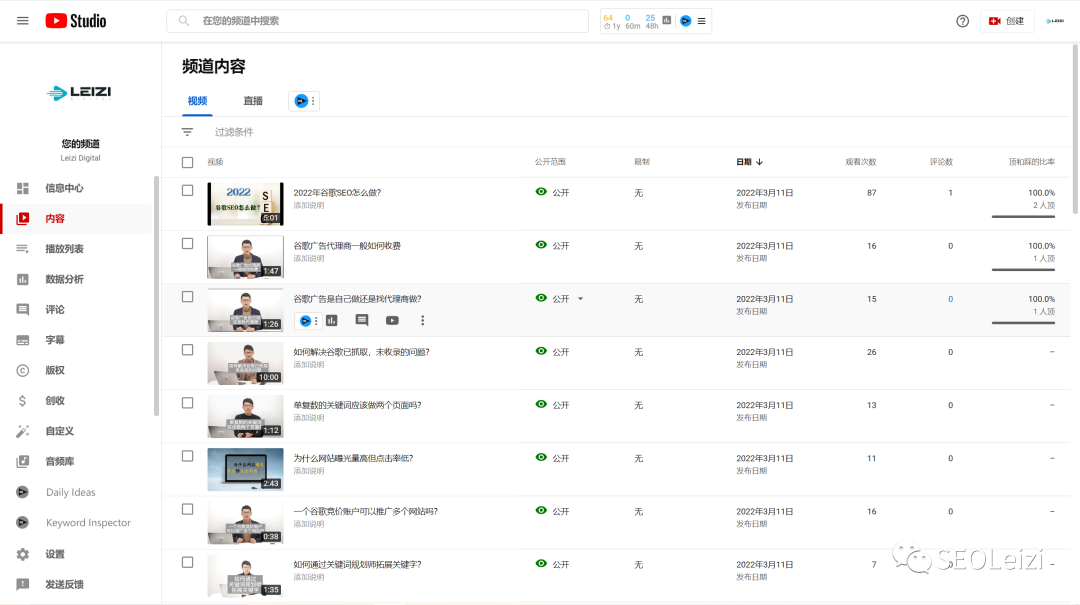Open thumbnail of 2022年谷歌SEO video

(245, 204)
